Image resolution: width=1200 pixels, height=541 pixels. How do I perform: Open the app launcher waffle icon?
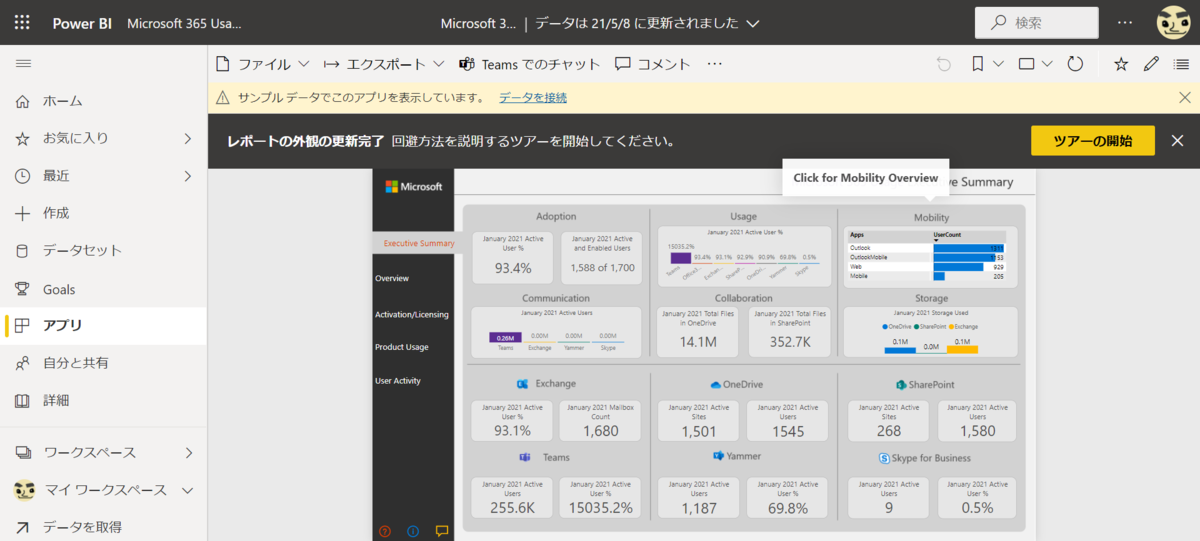tap(23, 22)
